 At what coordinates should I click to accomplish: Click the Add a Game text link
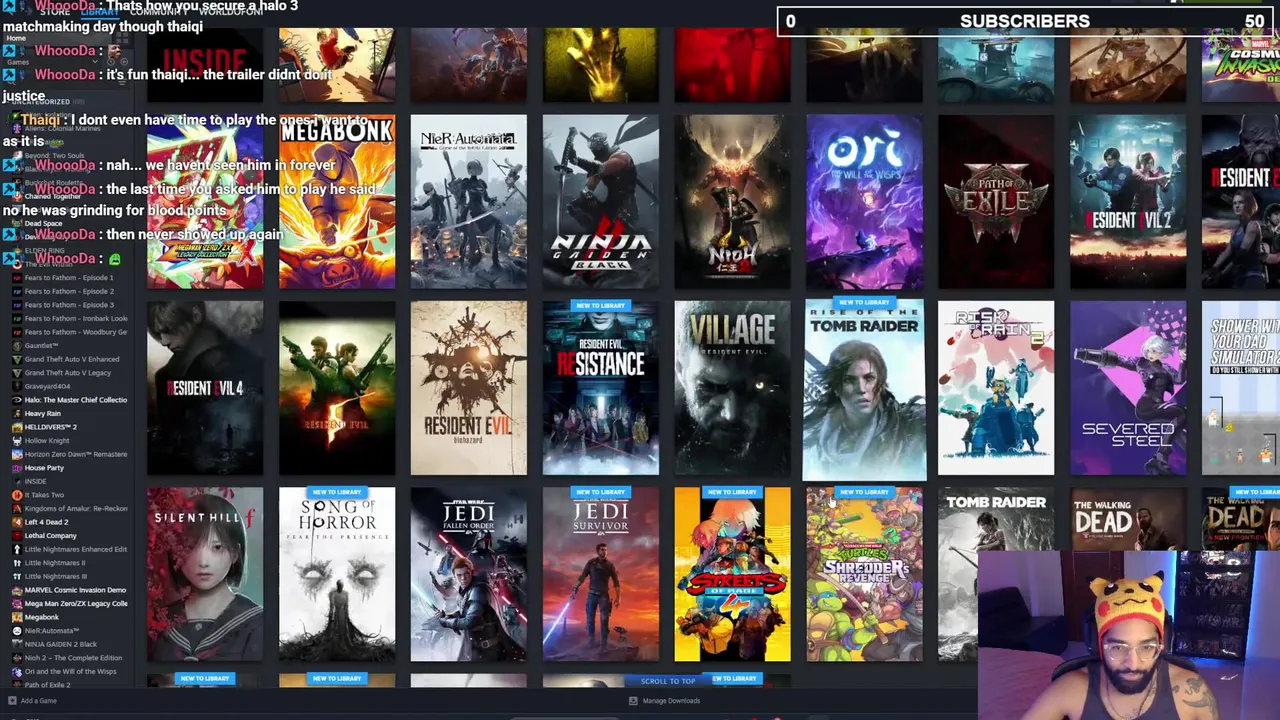pos(38,701)
